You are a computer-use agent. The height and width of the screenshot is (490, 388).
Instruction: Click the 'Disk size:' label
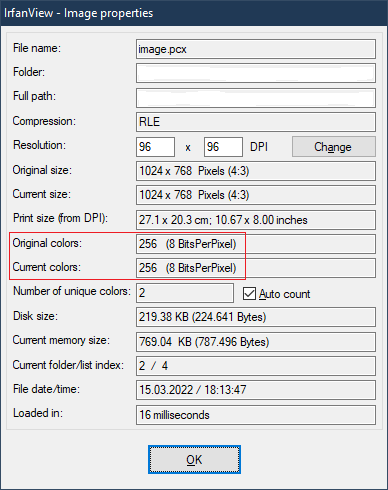[35, 316]
